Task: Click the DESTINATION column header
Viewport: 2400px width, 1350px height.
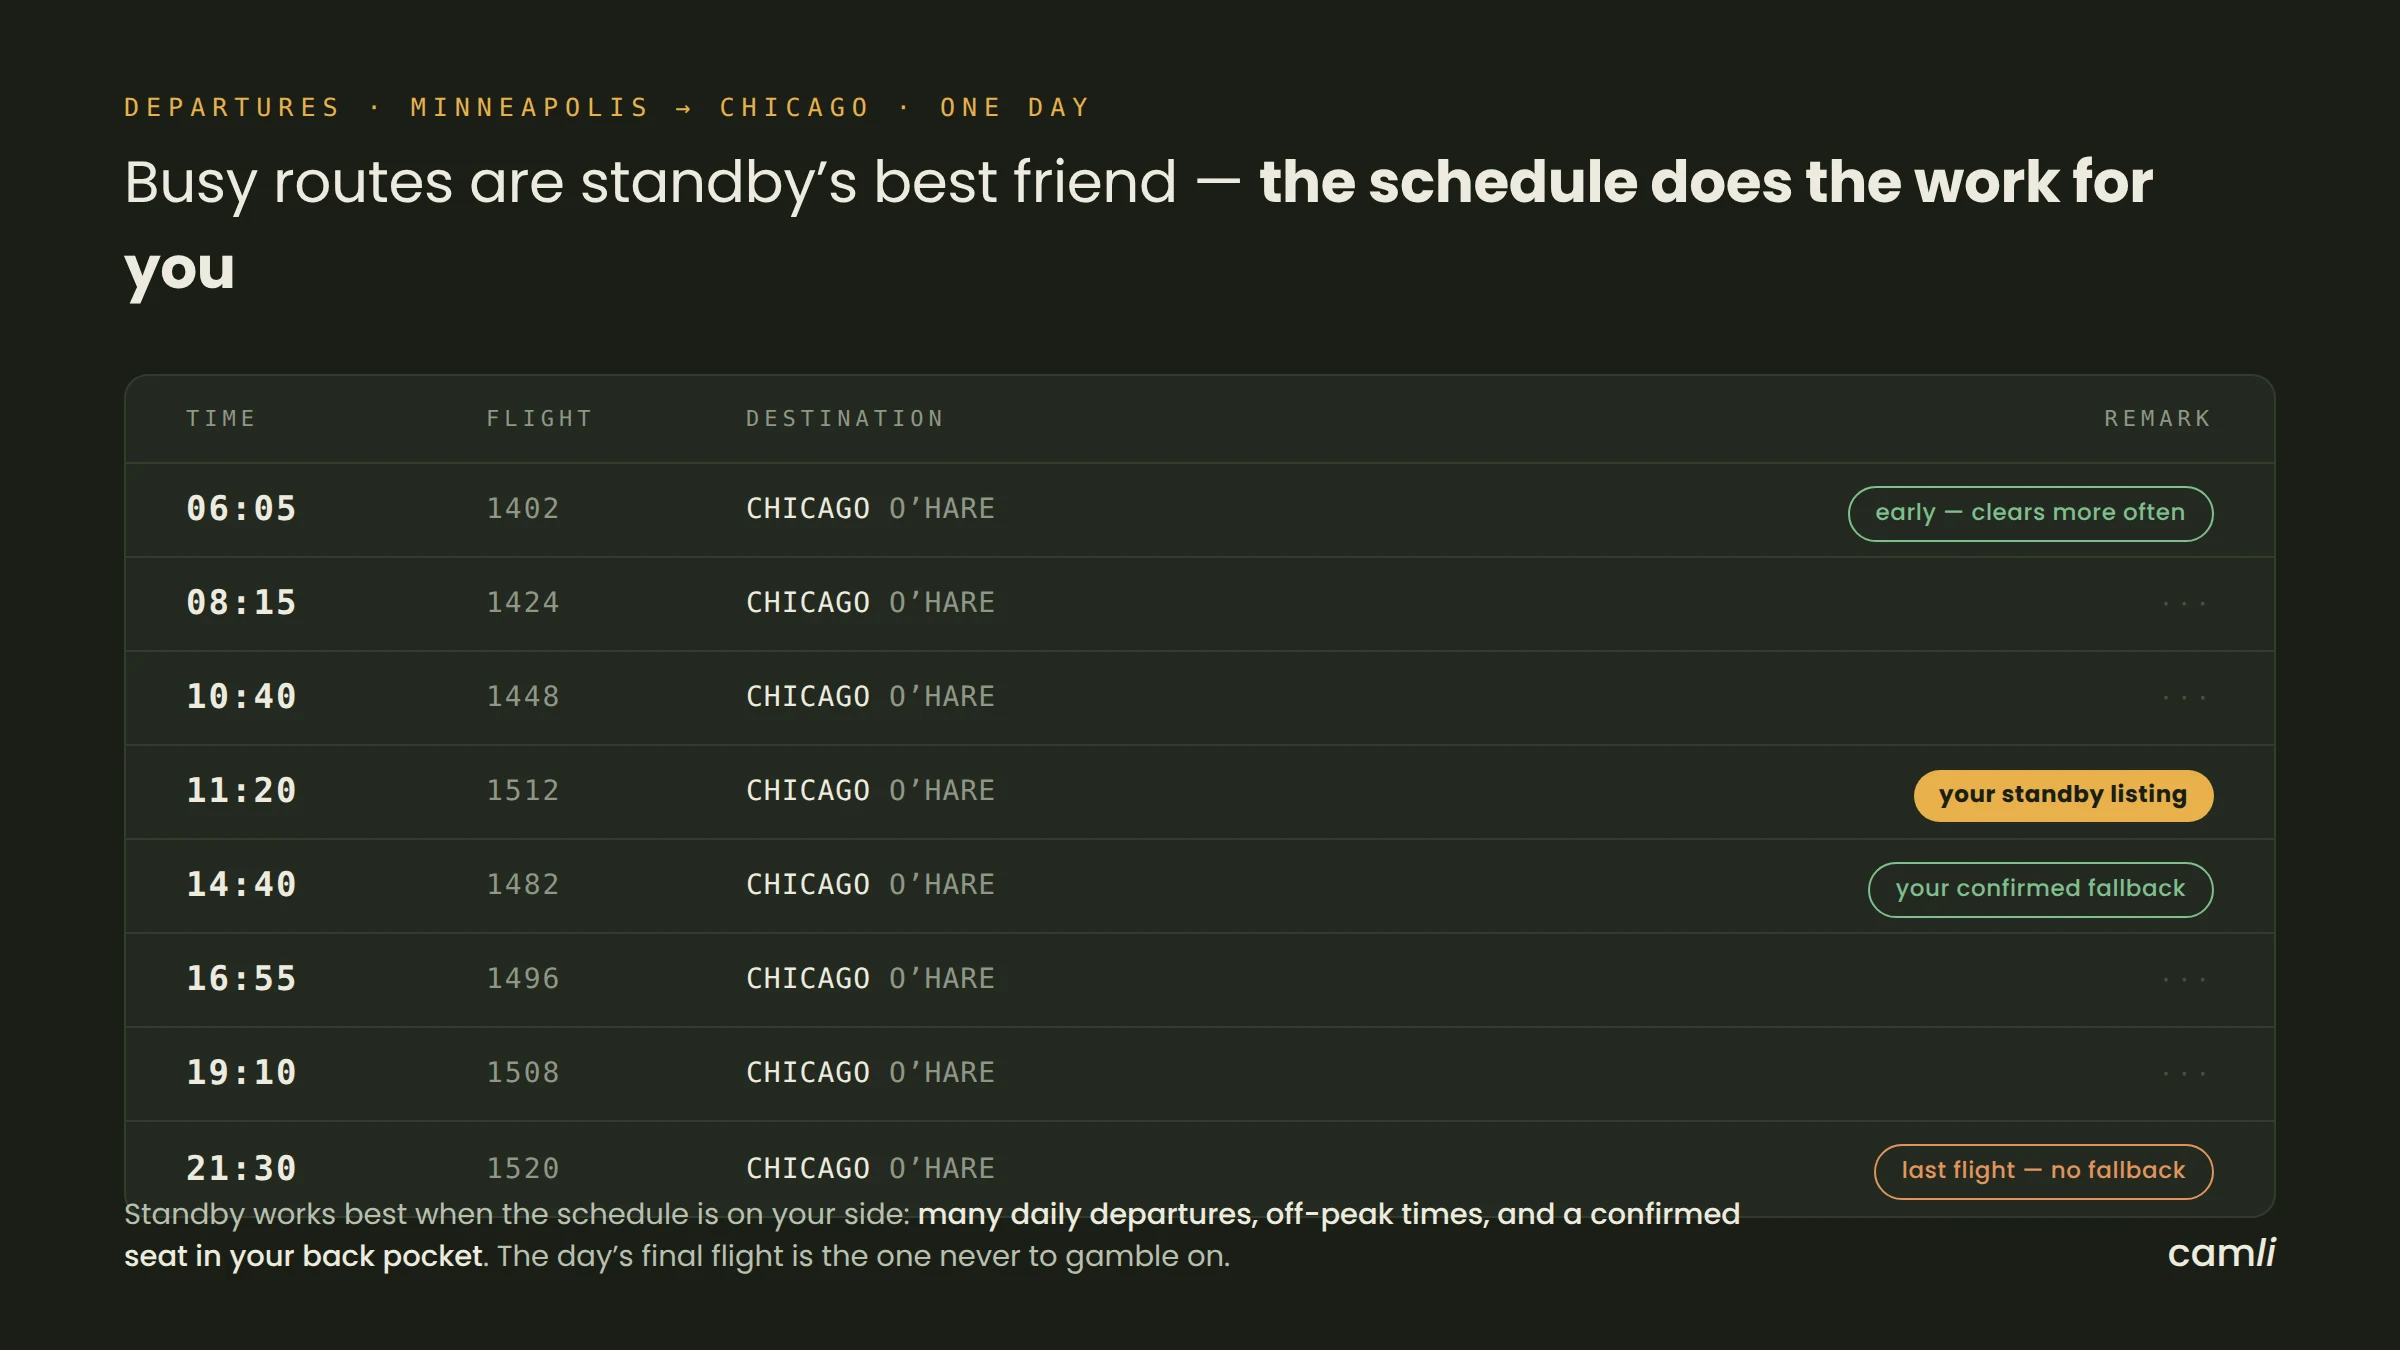Action: 845,418
